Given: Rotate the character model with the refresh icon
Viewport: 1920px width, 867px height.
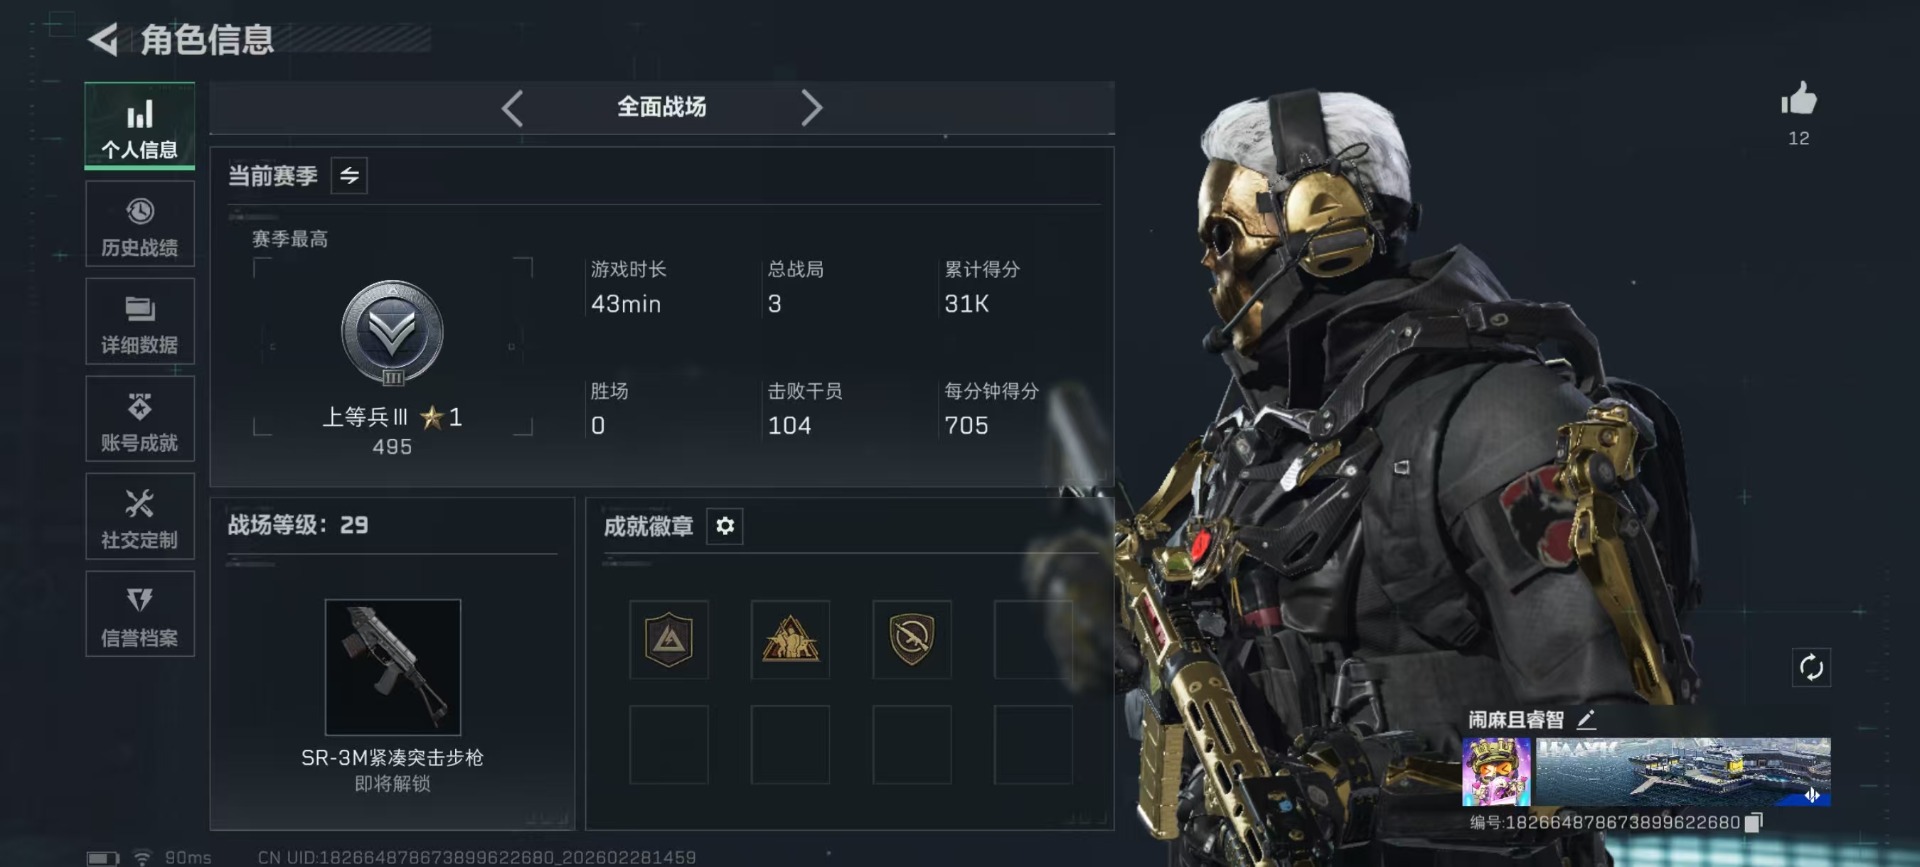Looking at the screenshot, I should (x=1811, y=667).
